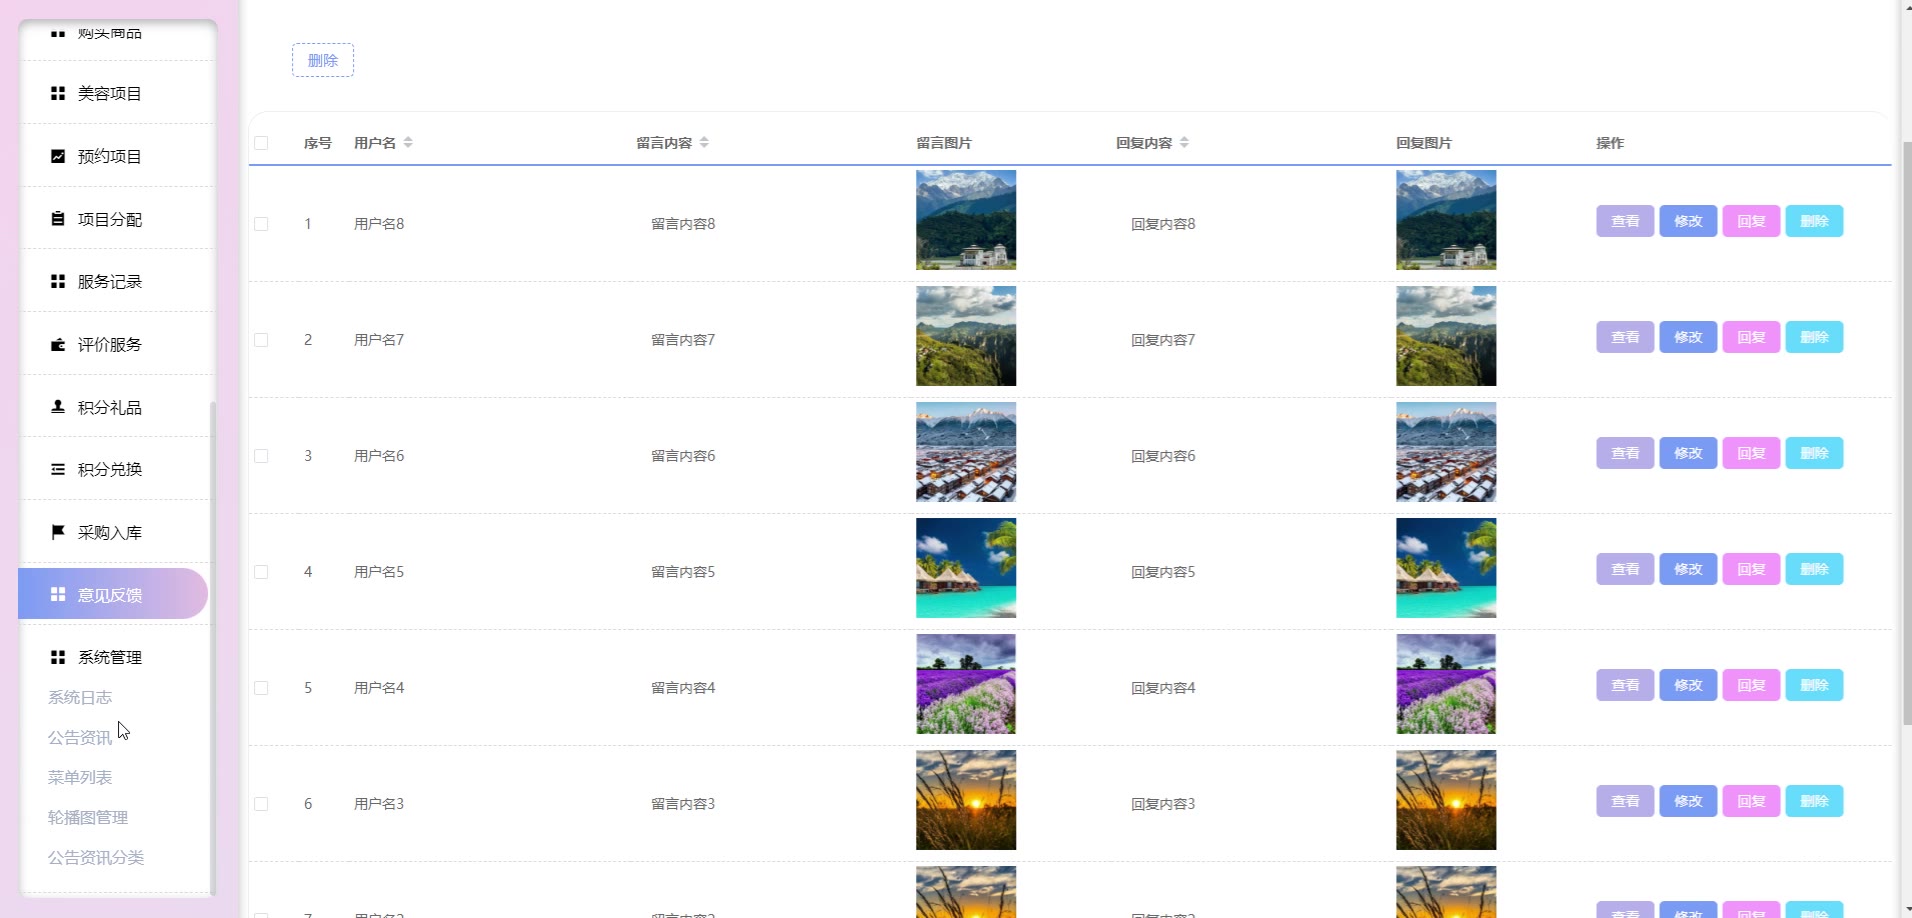Click 删除 for 用户名8 row
The image size is (1912, 918).
coord(1814,221)
